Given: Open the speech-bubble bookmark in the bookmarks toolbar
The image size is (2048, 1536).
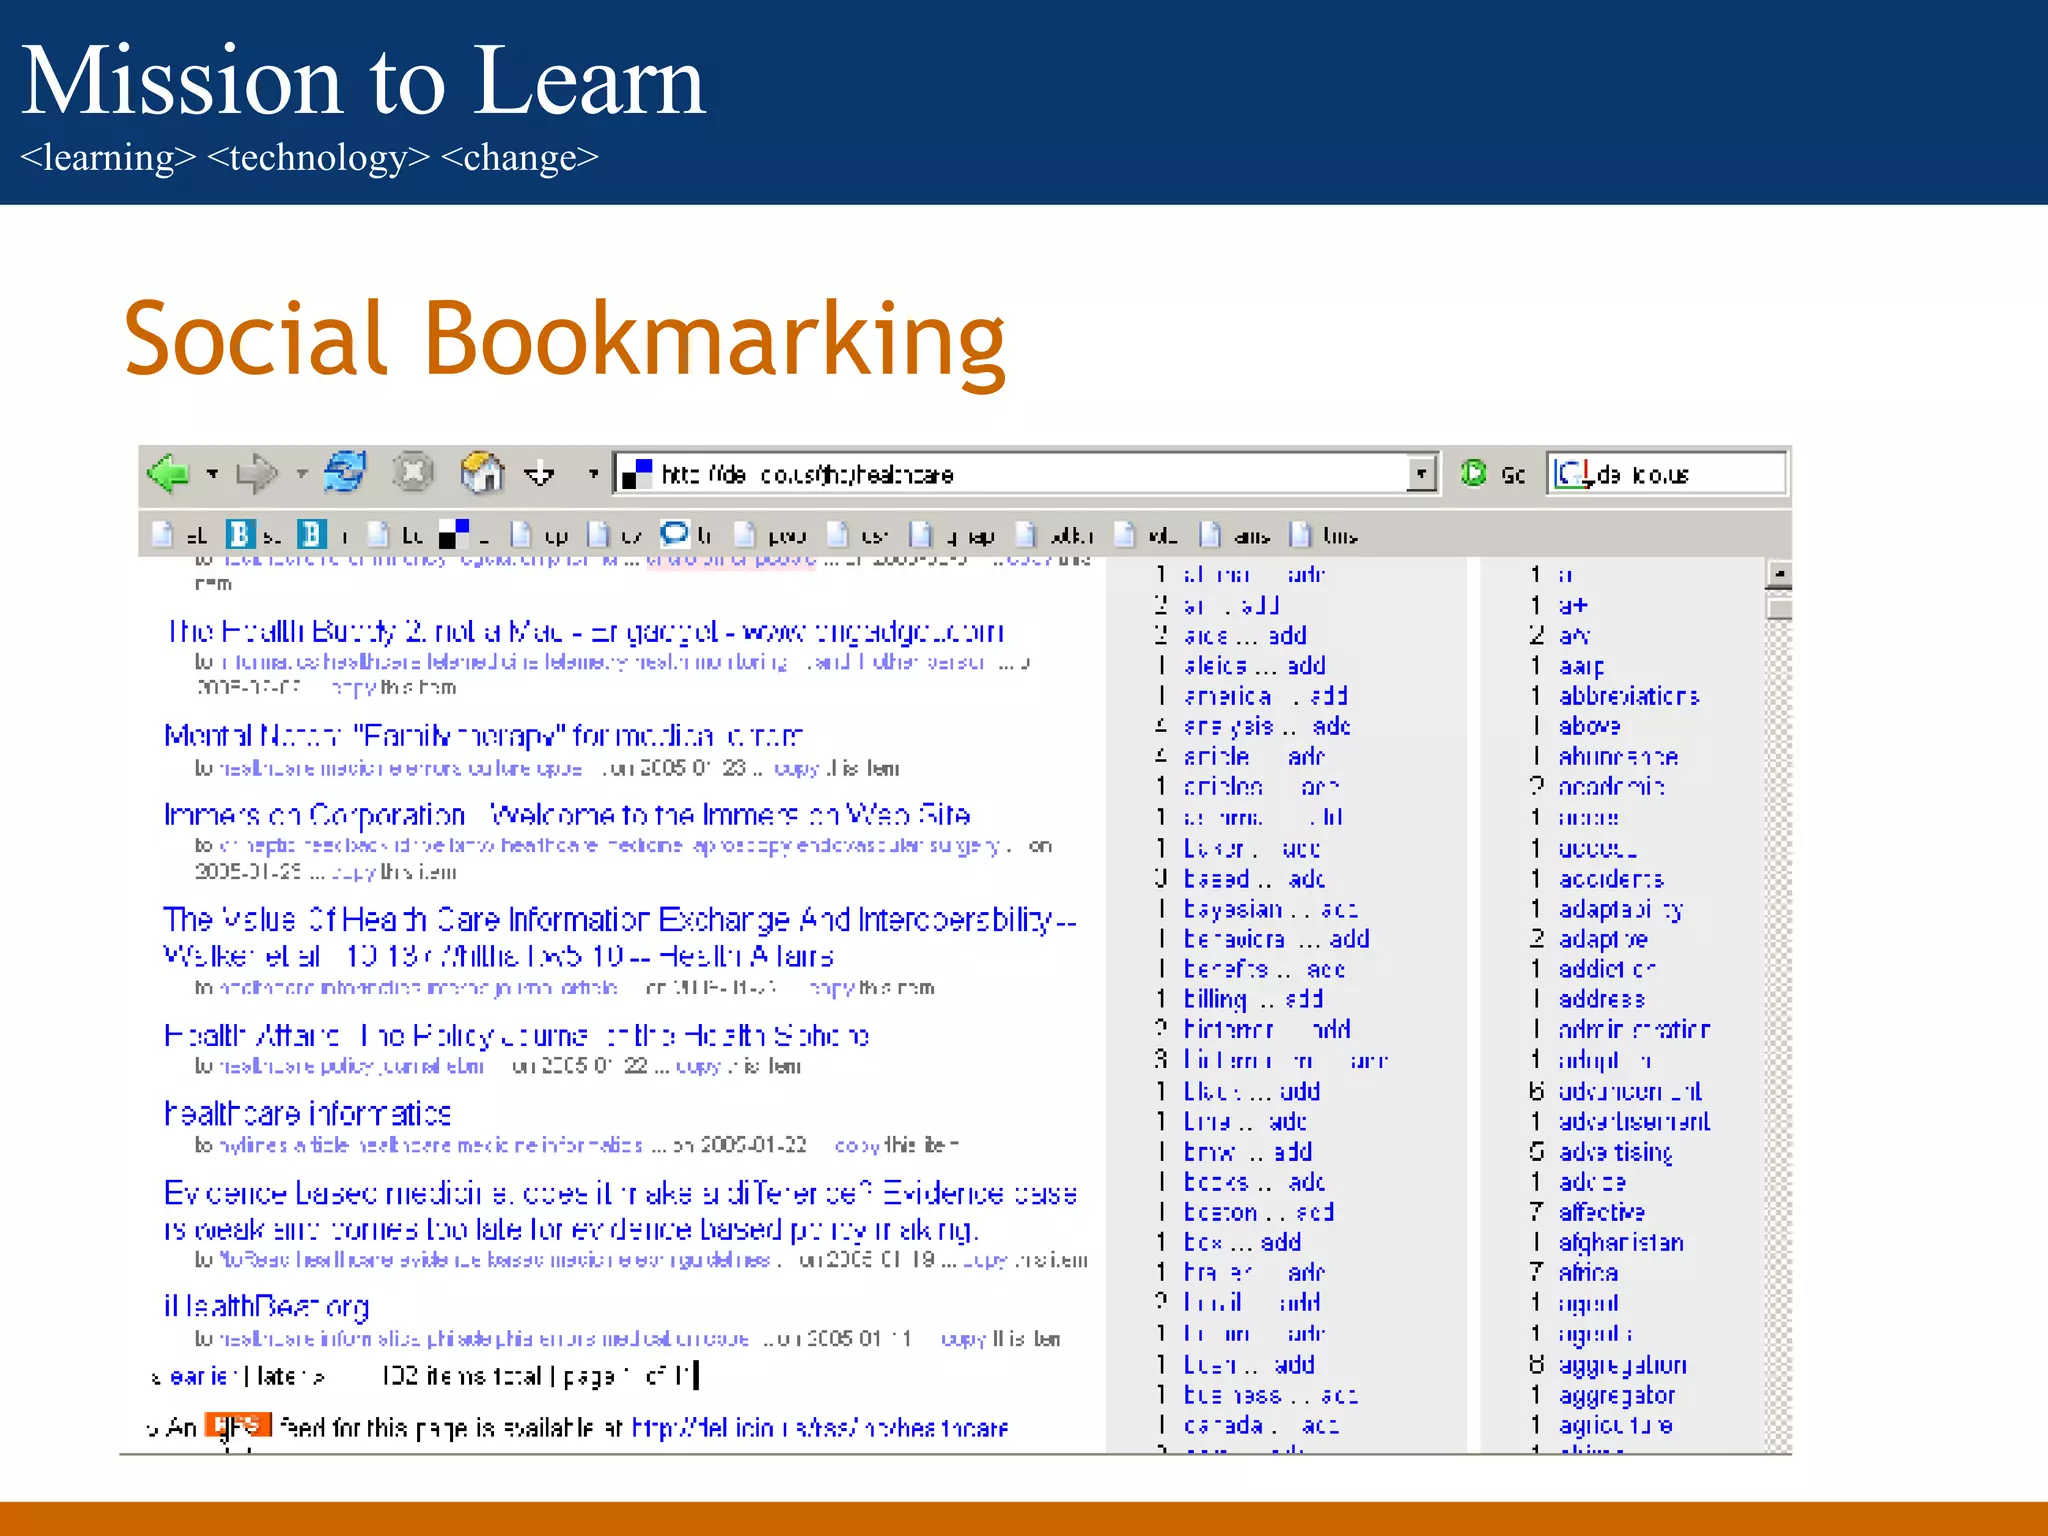Looking at the screenshot, I should pyautogui.click(x=686, y=535).
